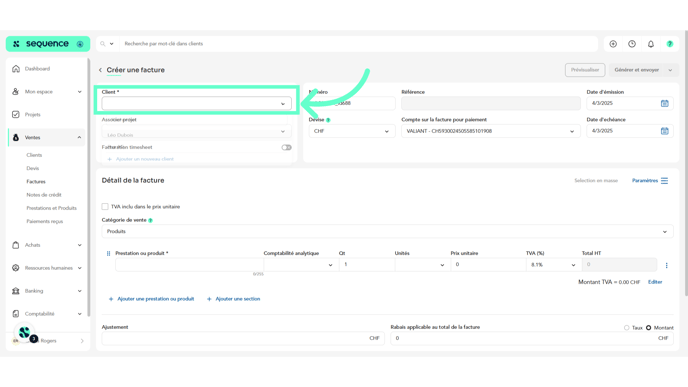Click the Dashboard home icon
The image size is (688, 387).
(x=16, y=68)
